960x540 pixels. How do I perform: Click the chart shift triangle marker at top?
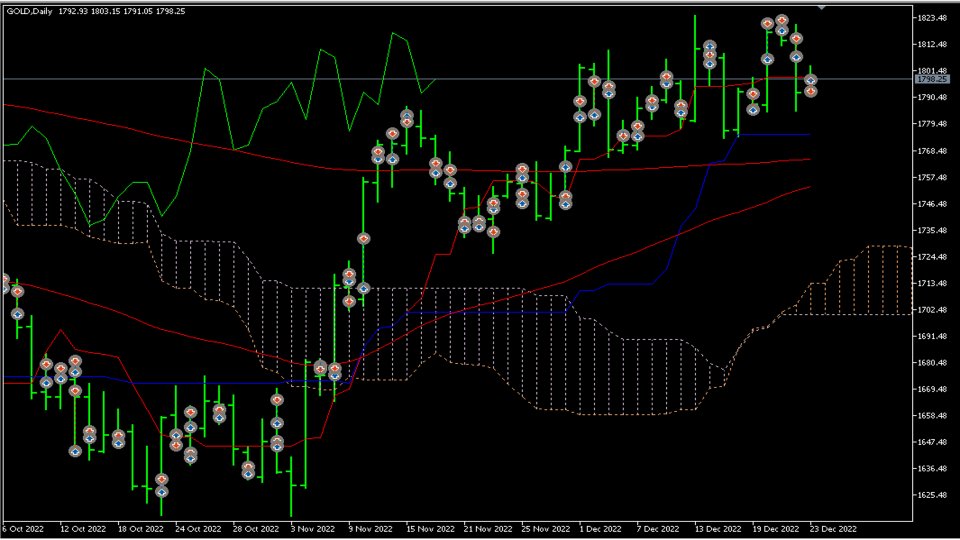pyautogui.click(x=821, y=7)
